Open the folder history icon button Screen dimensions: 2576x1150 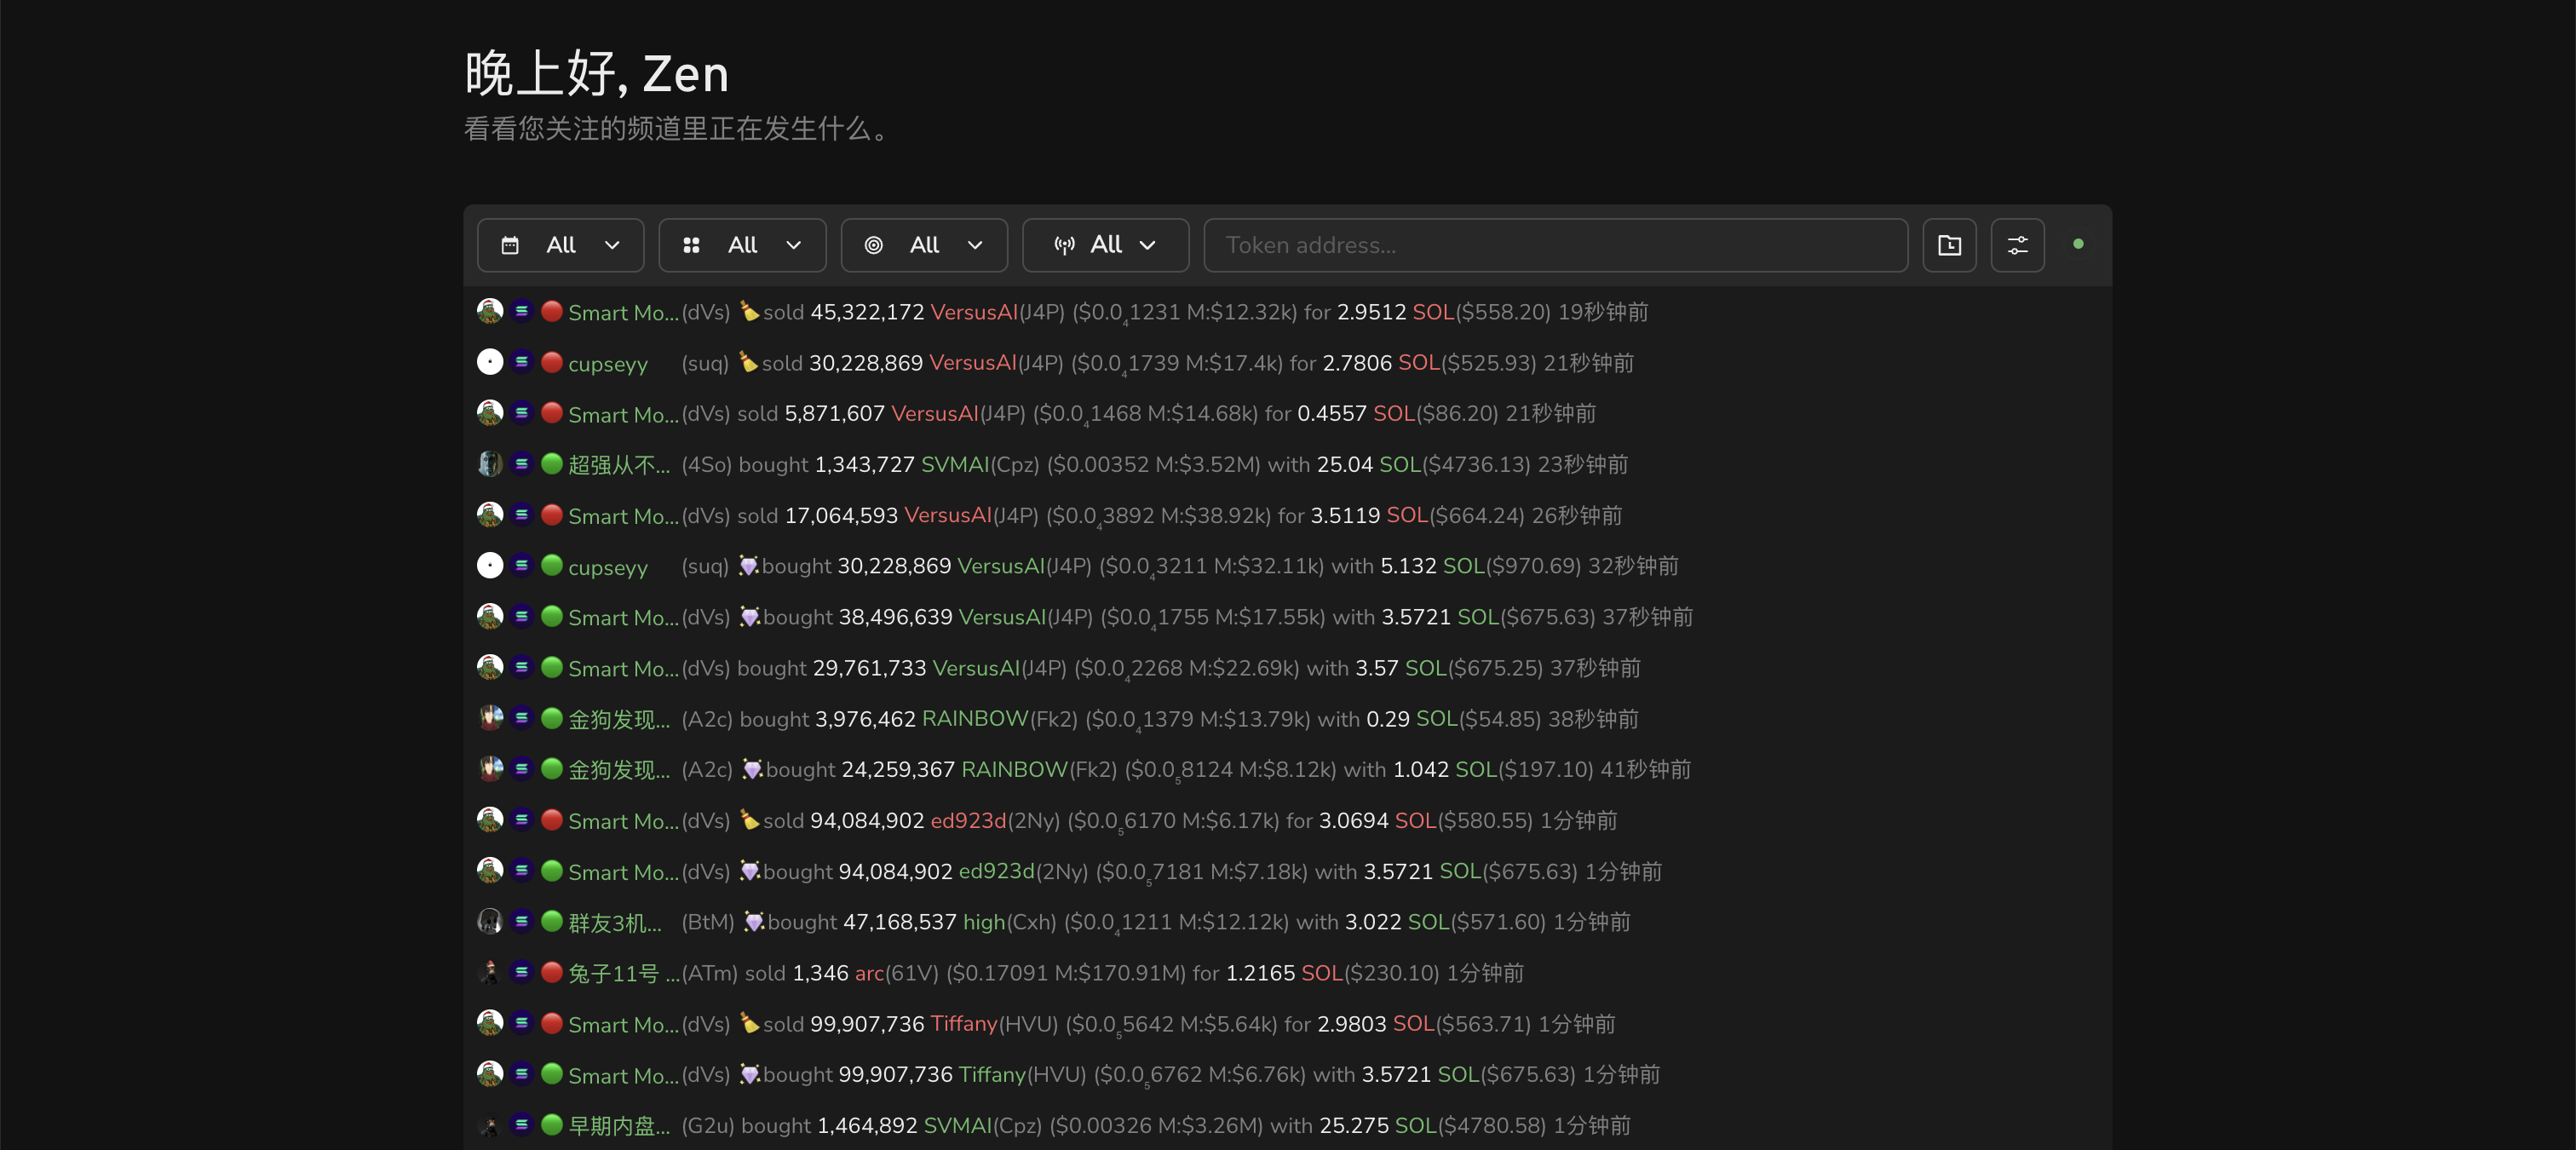pos(1949,245)
